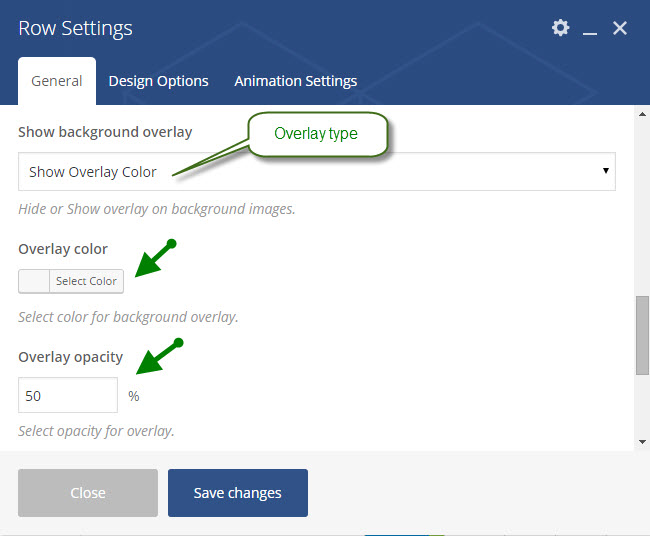Expand the Show Overlay Color dropdown
650x536 pixels.
pyautogui.click(x=317, y=172)
